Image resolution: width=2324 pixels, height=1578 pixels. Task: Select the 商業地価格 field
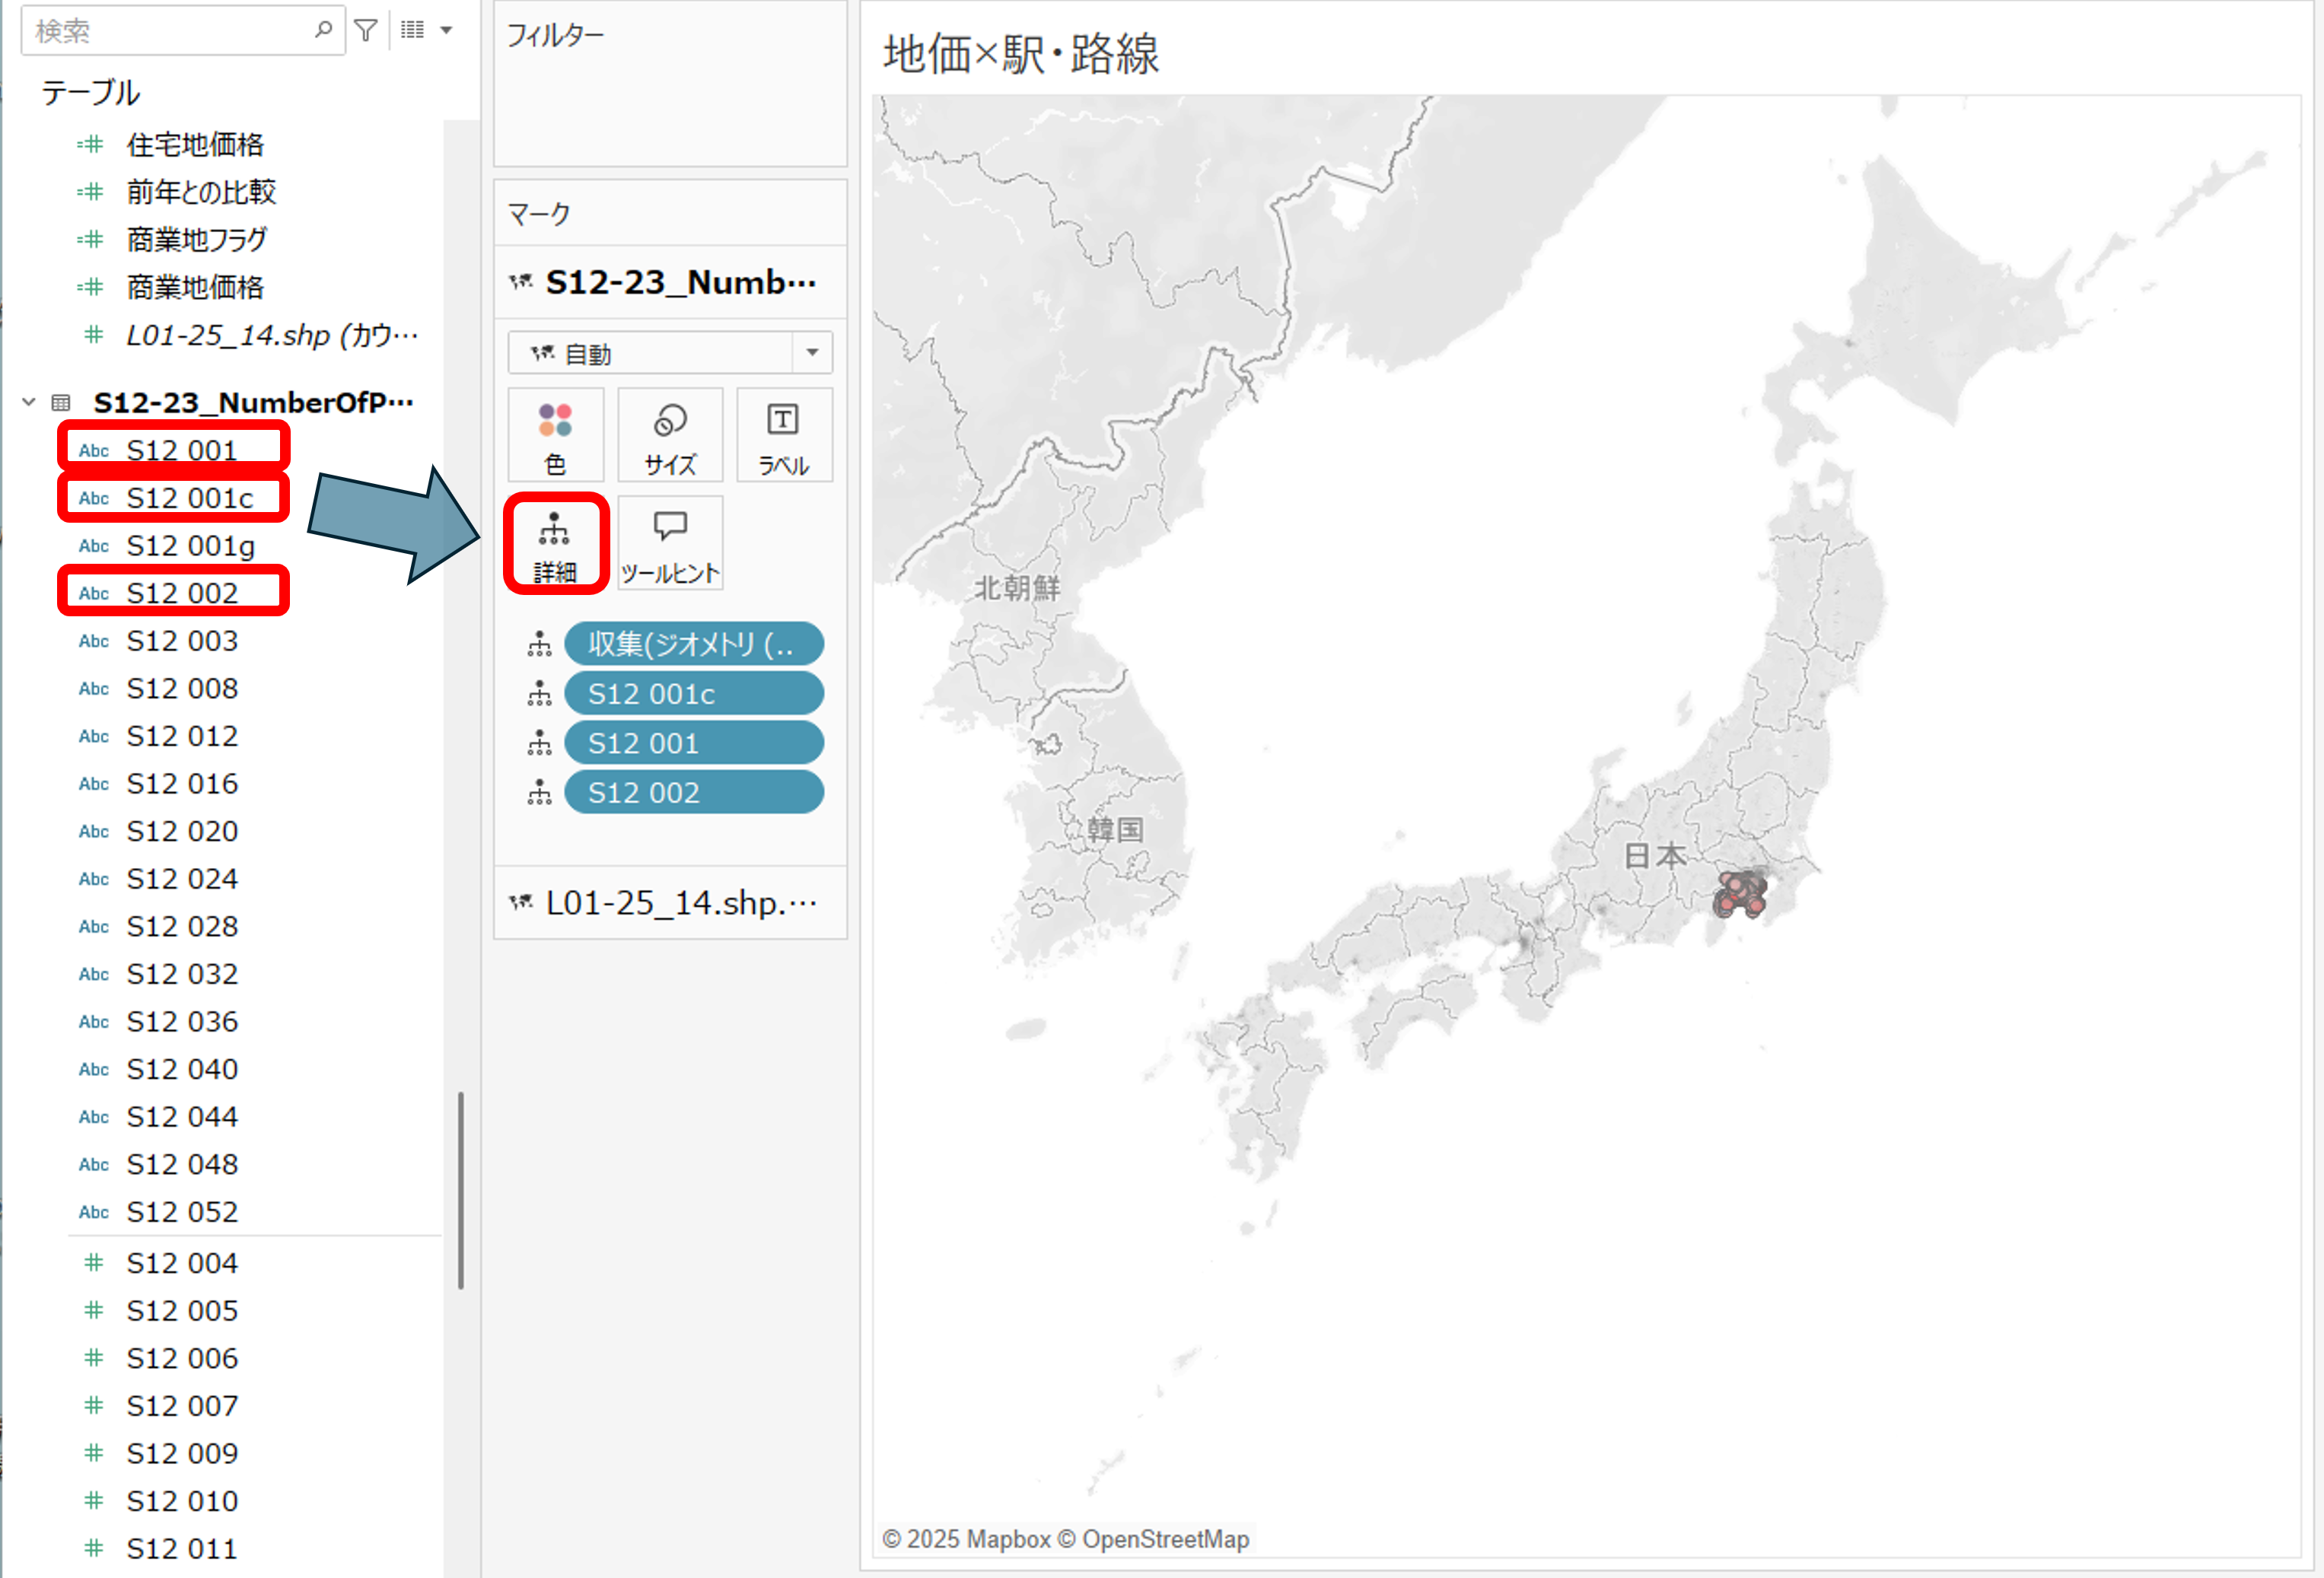point(195,288)
